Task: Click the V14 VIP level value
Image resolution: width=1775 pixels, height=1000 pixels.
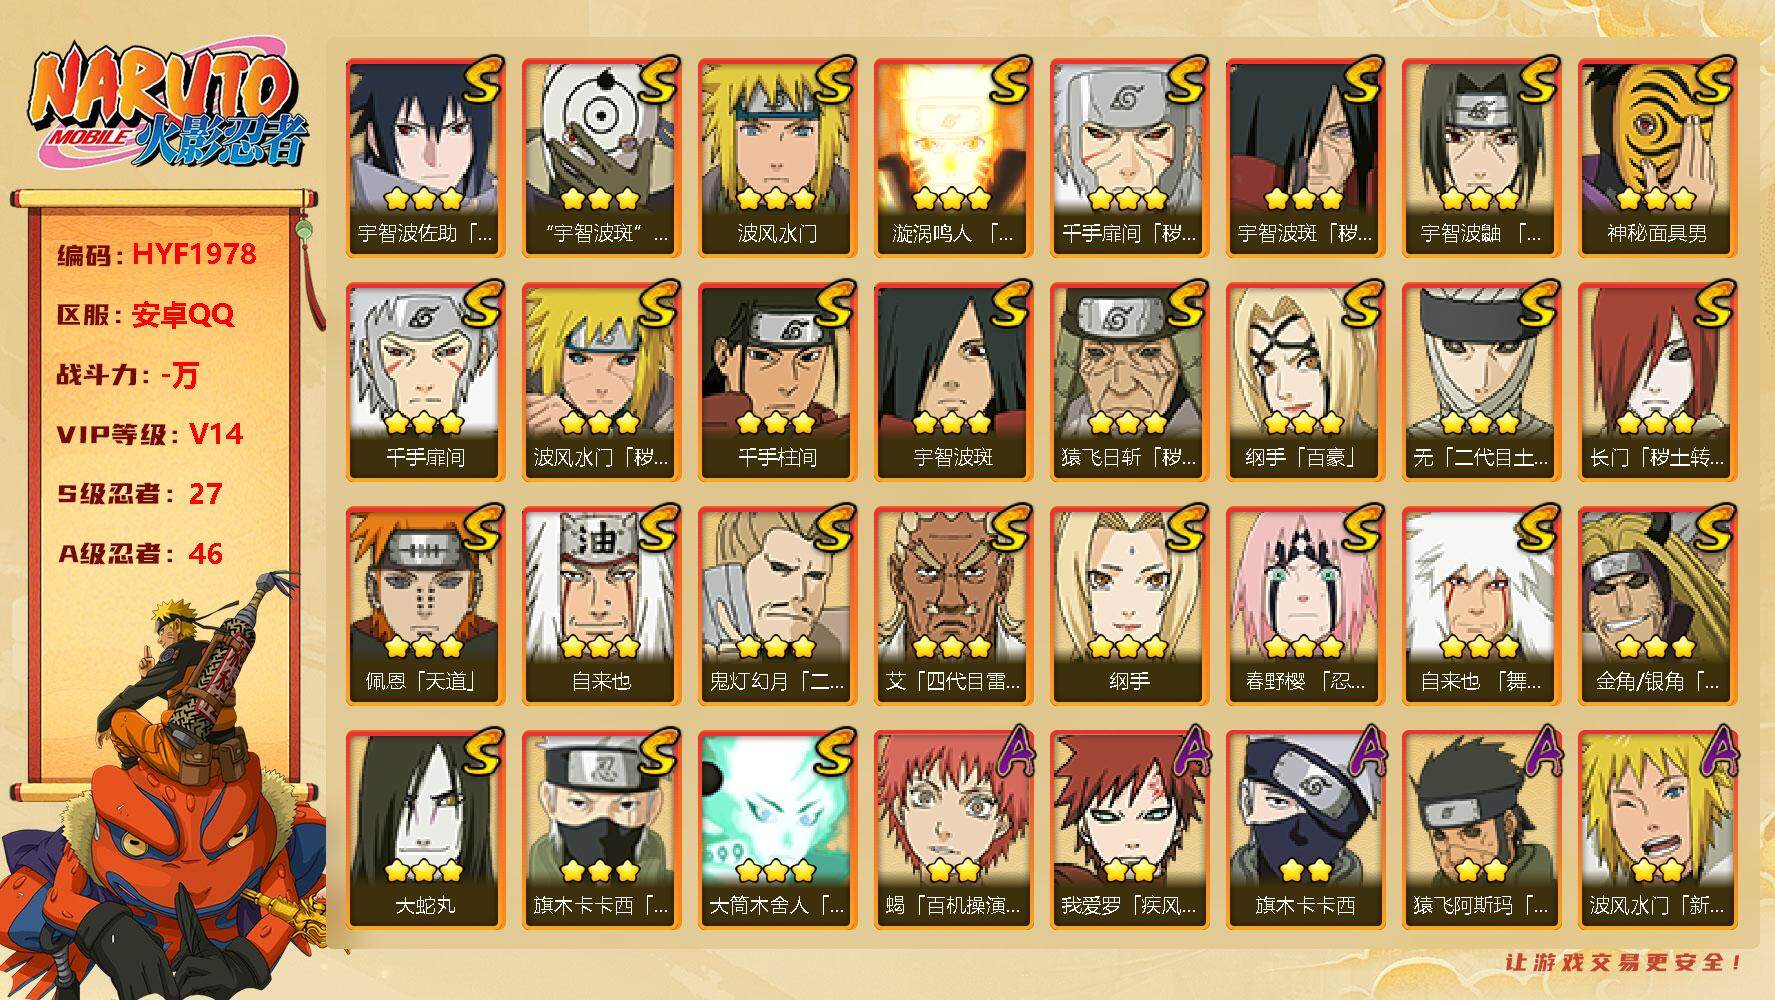Action: tap(217, 434)
